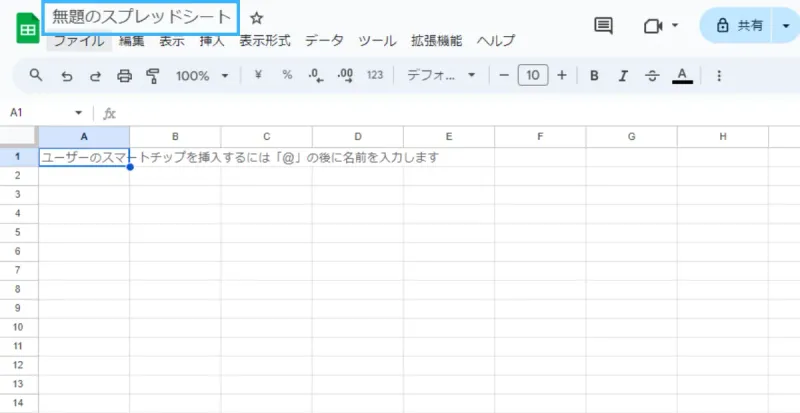
Task: Select column E header
Action: point(449,137)
